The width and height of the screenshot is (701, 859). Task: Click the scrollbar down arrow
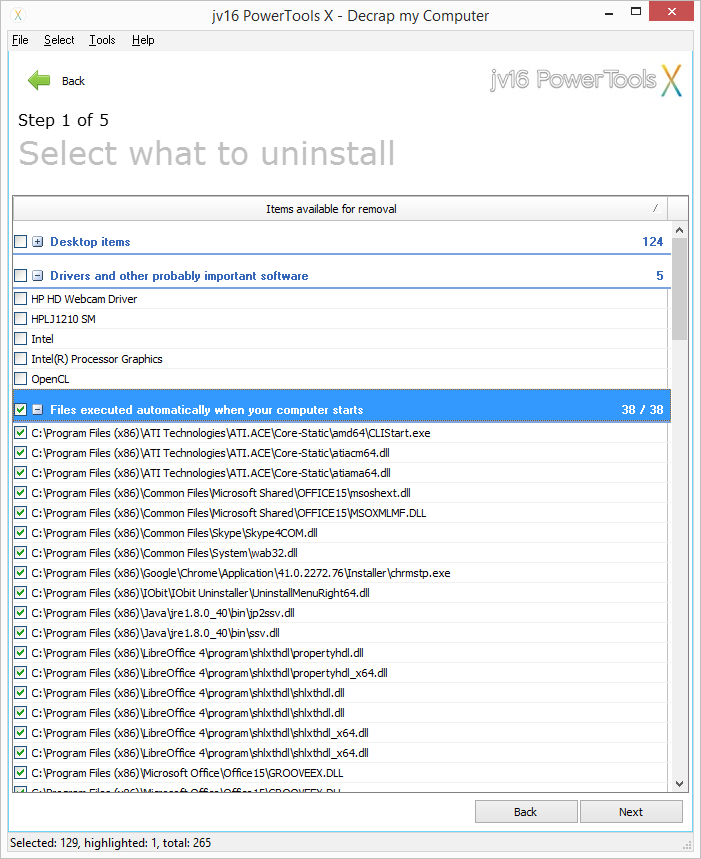[680, 784]
